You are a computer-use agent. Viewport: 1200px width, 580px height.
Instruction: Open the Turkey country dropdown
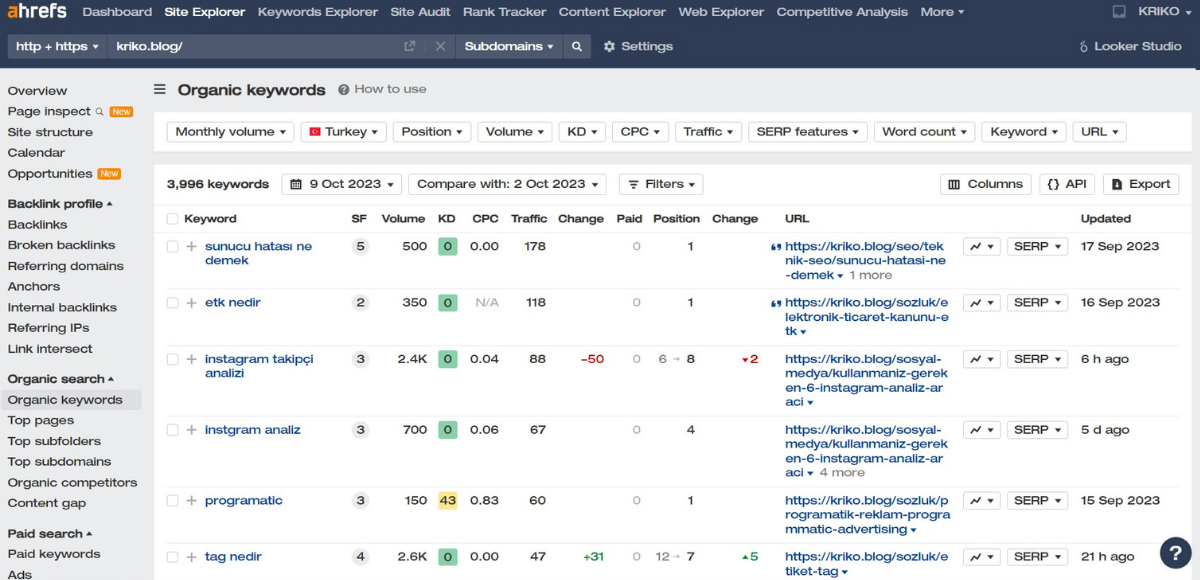pyautogui.click(x=343, y=132)
